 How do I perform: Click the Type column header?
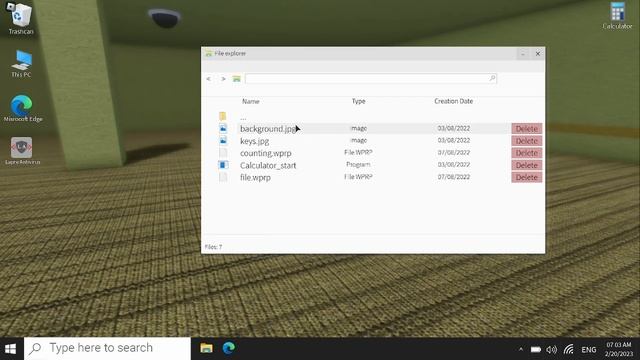358,101
